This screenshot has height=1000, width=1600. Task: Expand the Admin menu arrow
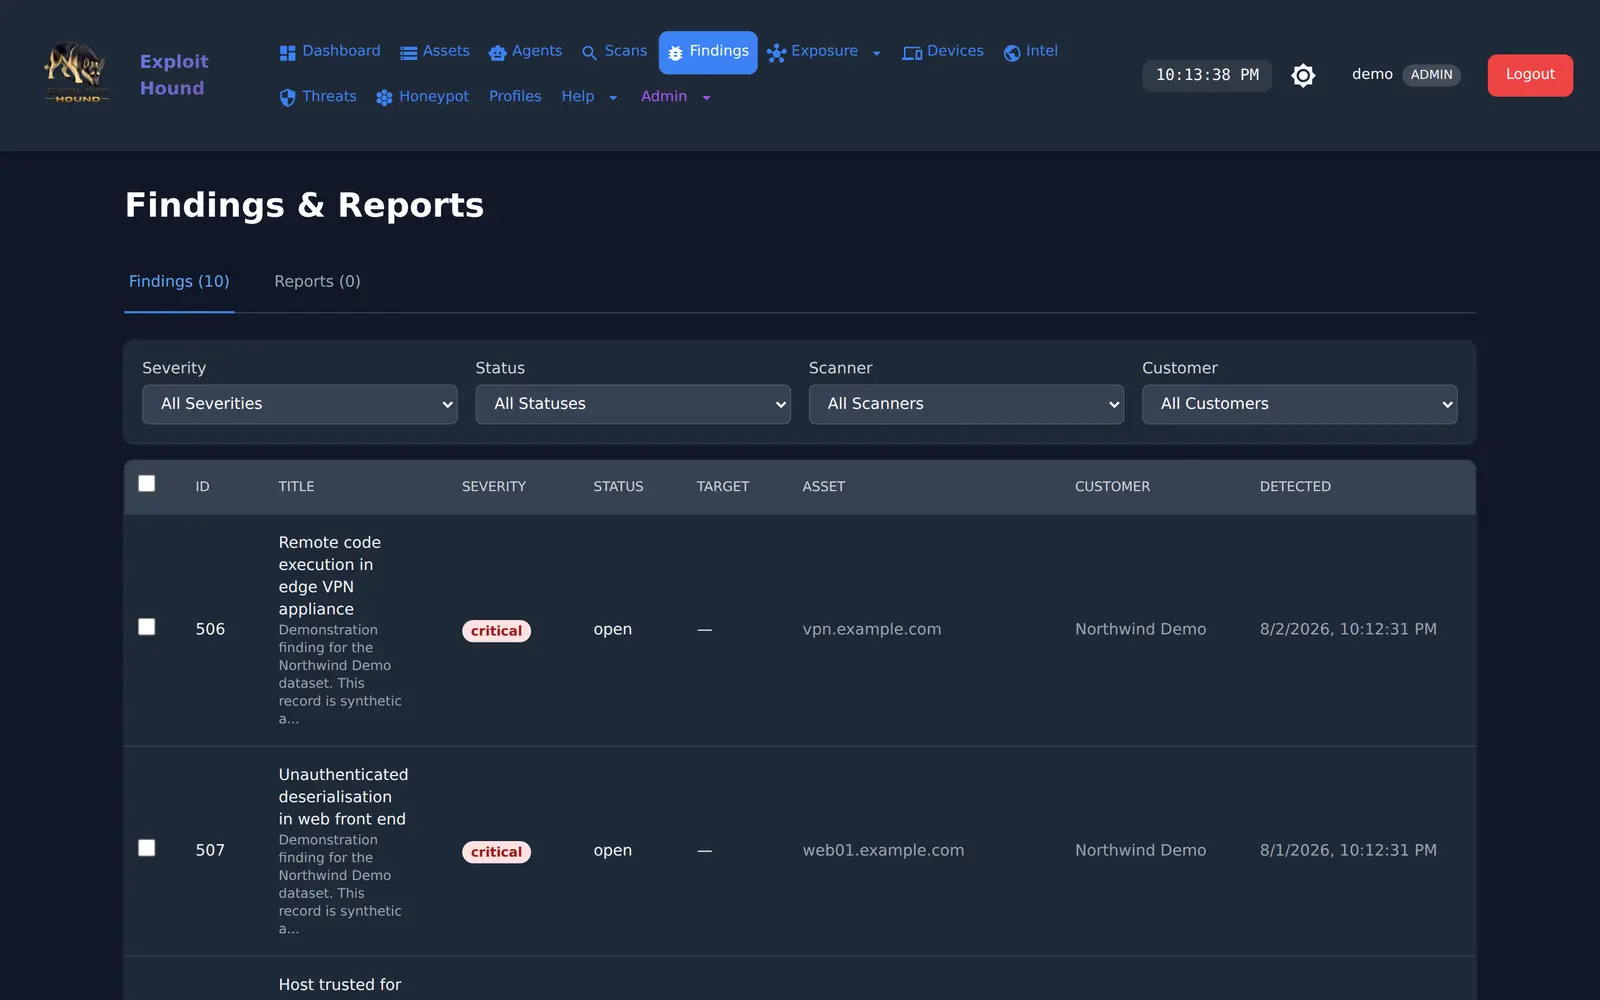click(x=706, y=98)
